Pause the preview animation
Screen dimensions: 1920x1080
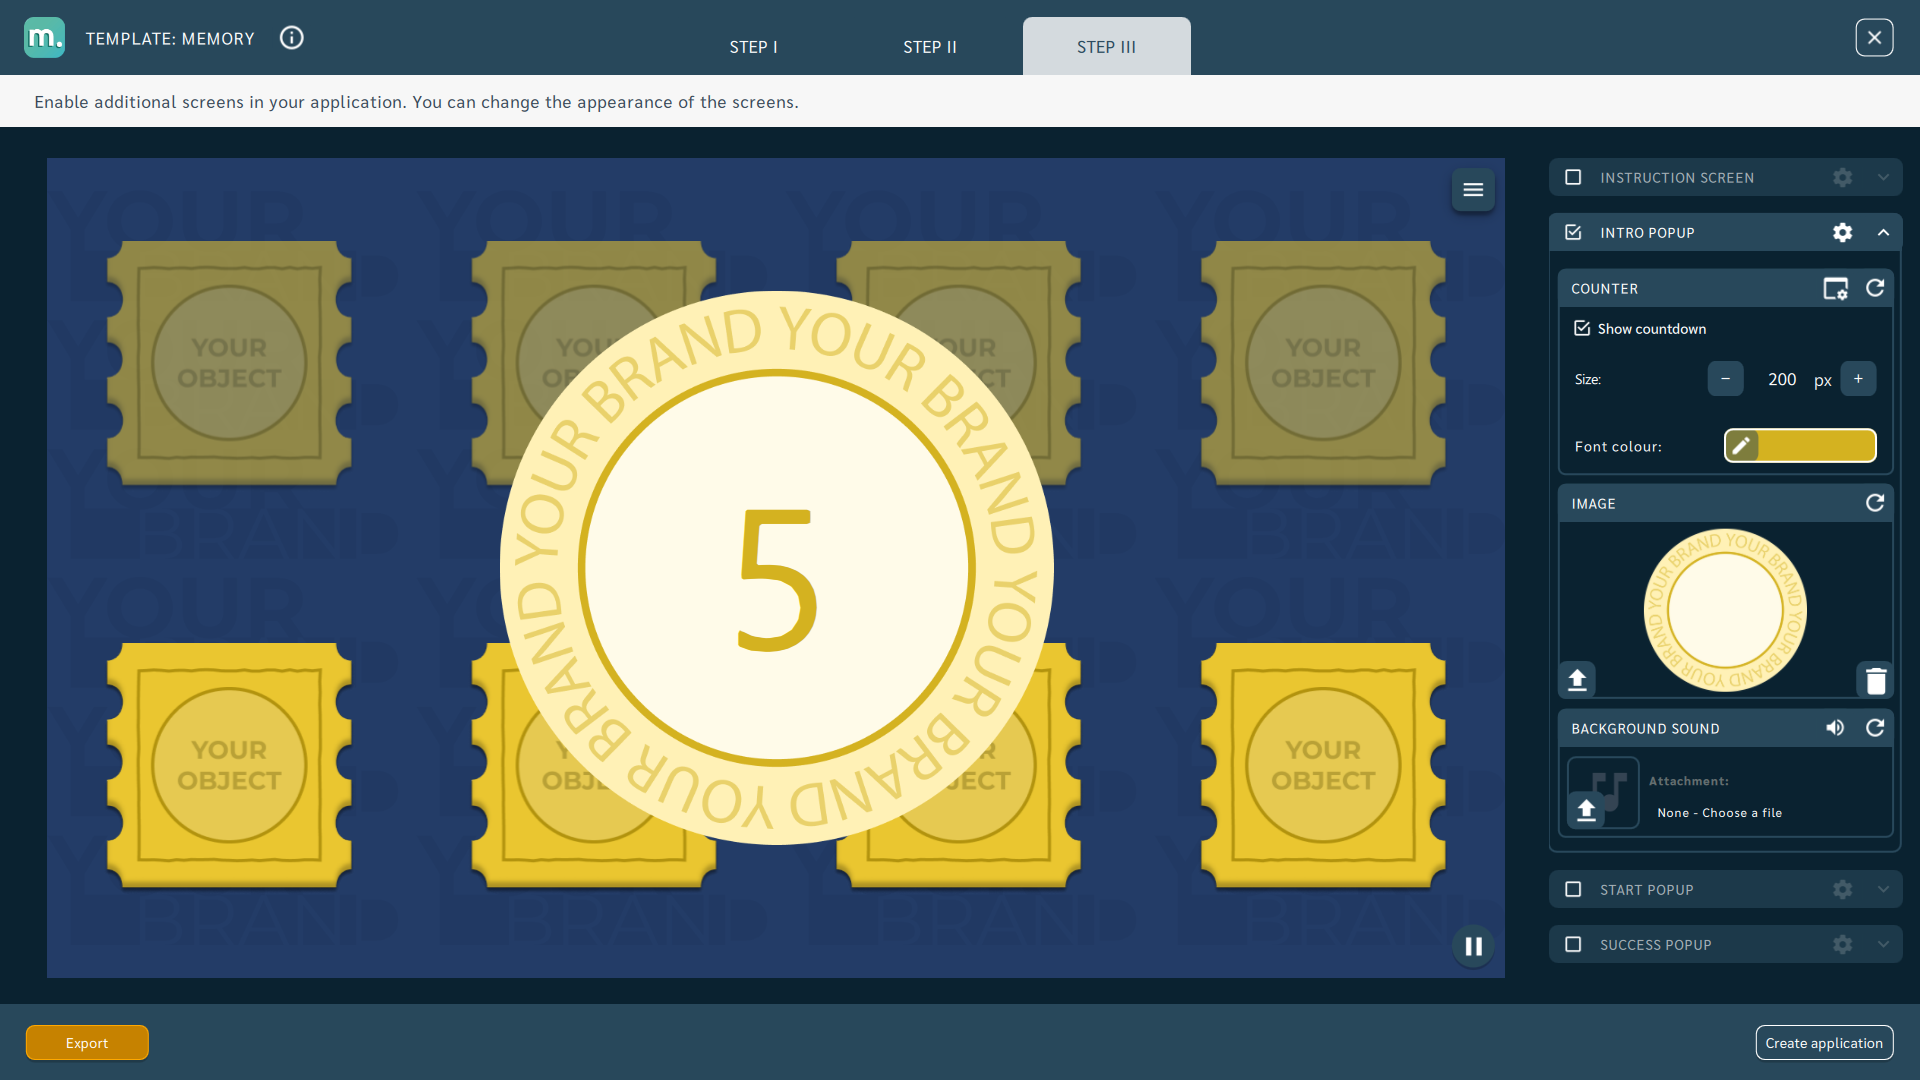[x=1473, y=946]
